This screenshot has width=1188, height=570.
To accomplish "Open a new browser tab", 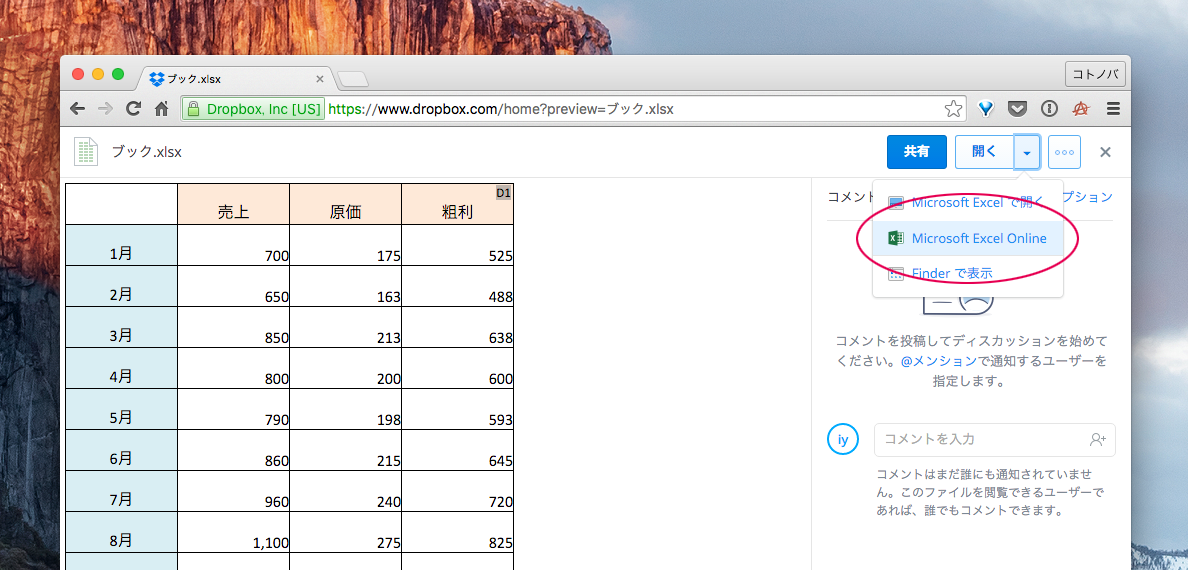I will point(352,79).
